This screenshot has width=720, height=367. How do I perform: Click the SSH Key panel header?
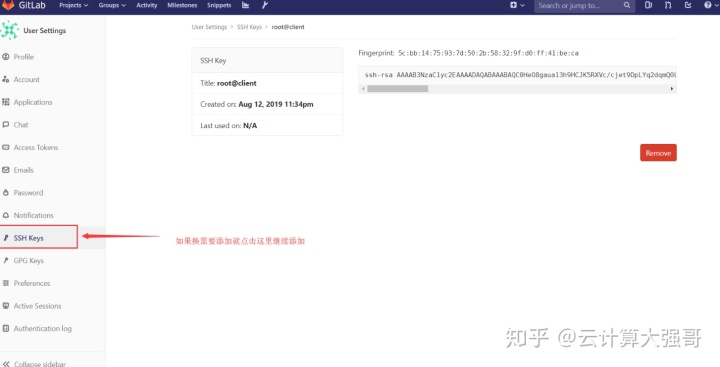click(267, 60)
